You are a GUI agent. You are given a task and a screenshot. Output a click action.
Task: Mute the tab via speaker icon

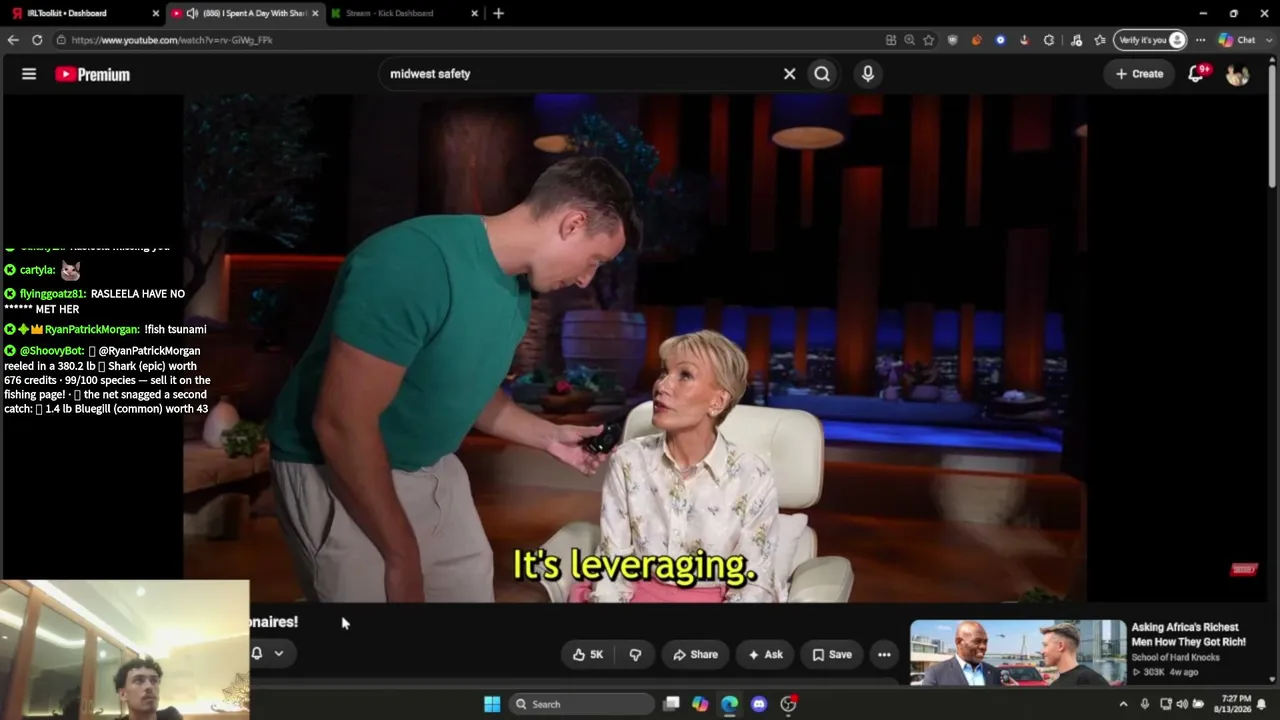coord(192,13)
